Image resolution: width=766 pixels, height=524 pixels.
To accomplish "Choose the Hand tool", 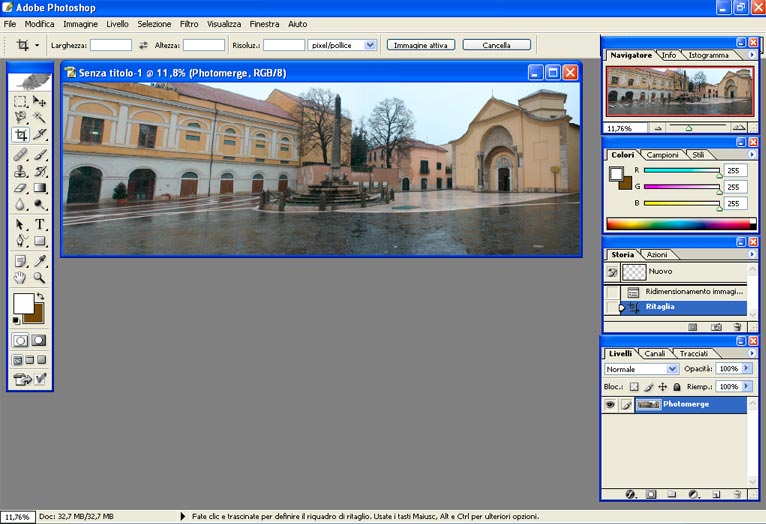I will 20,278.
